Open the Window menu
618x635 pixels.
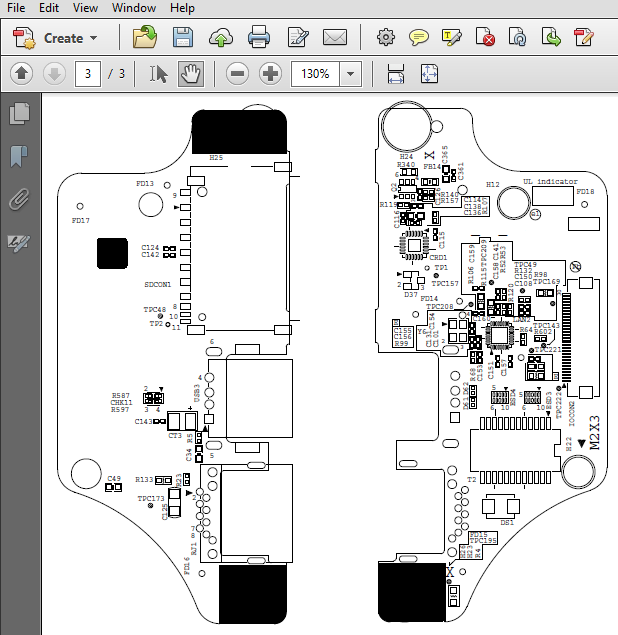pyautogui.click(x=134, y=8)
